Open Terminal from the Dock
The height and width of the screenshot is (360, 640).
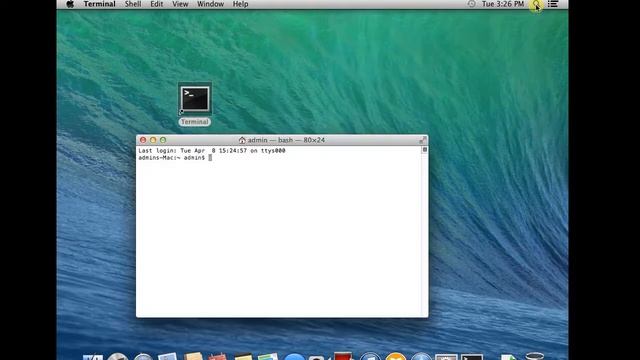click(x=472, y=358)
